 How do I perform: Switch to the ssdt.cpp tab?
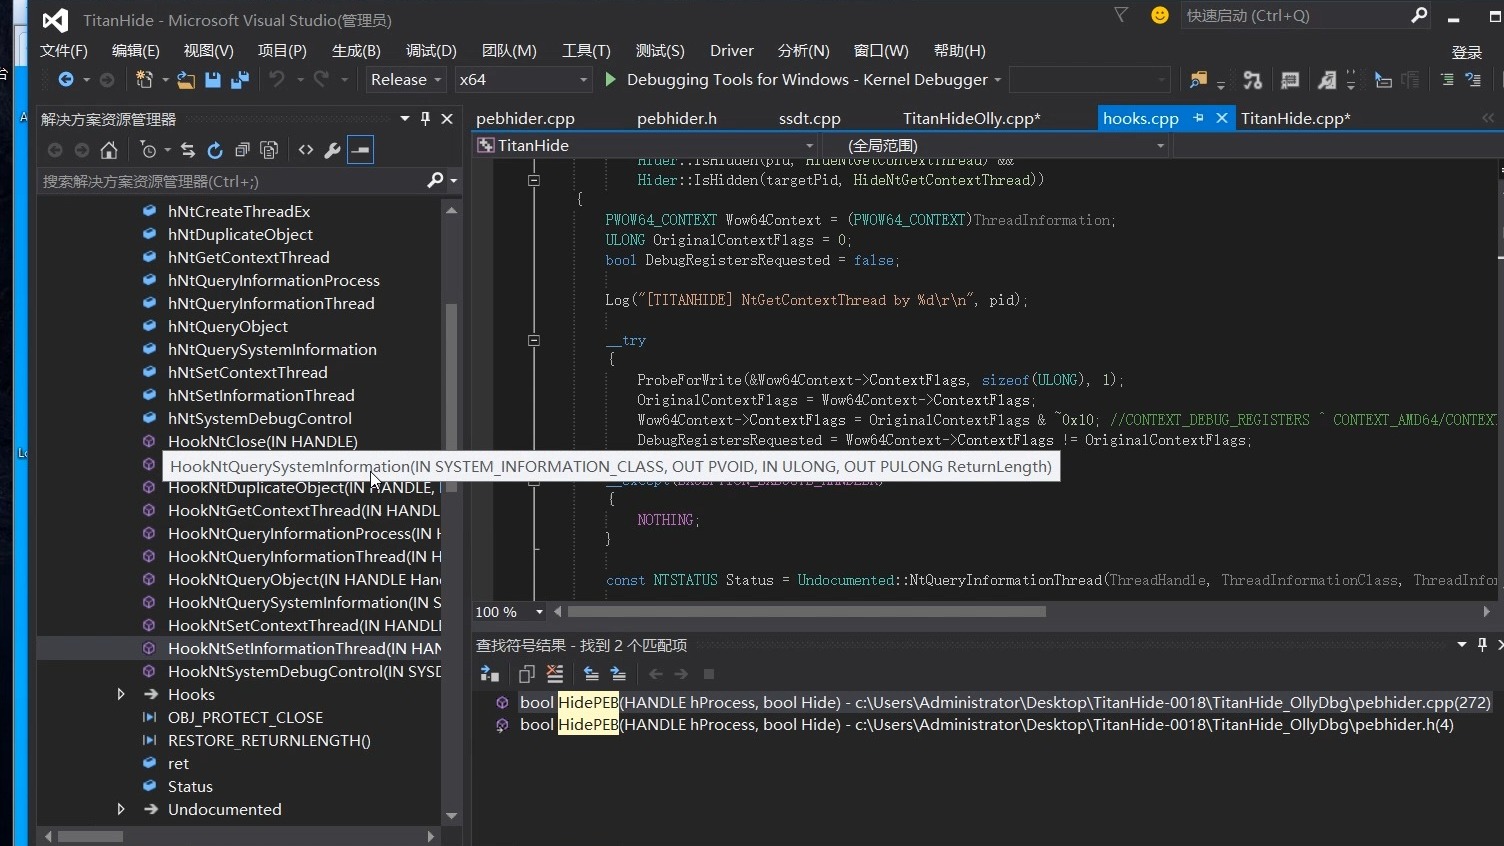(809, 119)
